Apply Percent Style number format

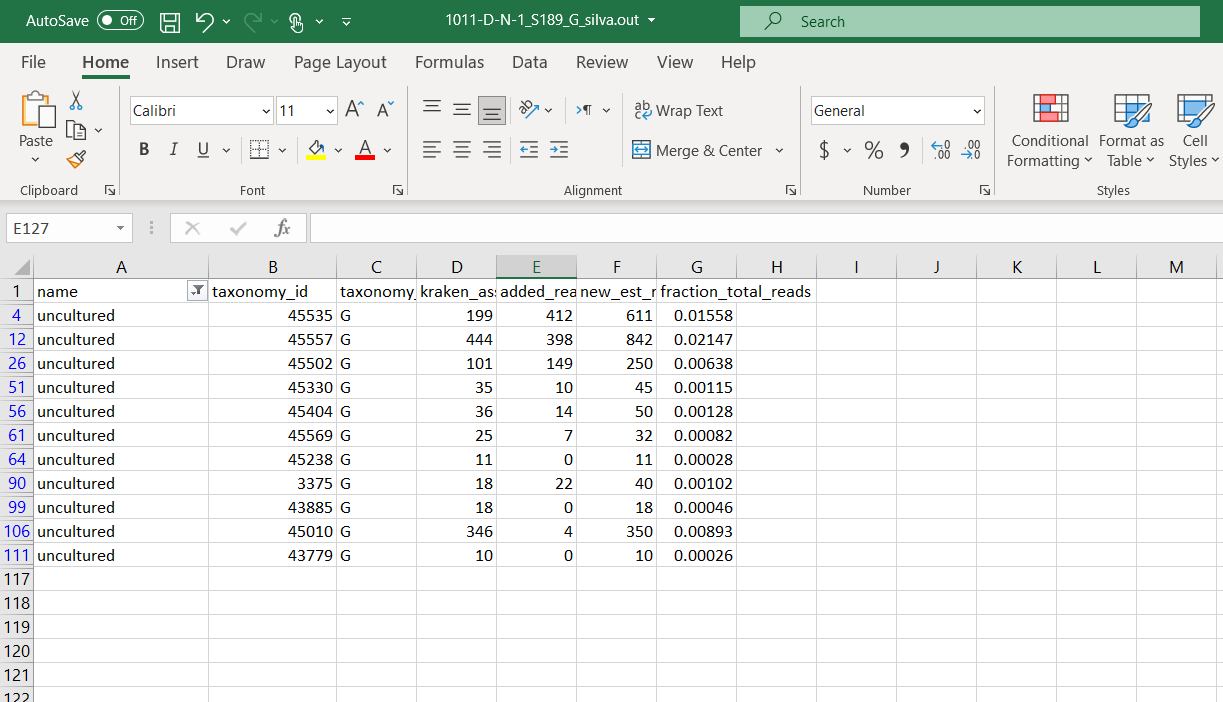click(872, 150)
